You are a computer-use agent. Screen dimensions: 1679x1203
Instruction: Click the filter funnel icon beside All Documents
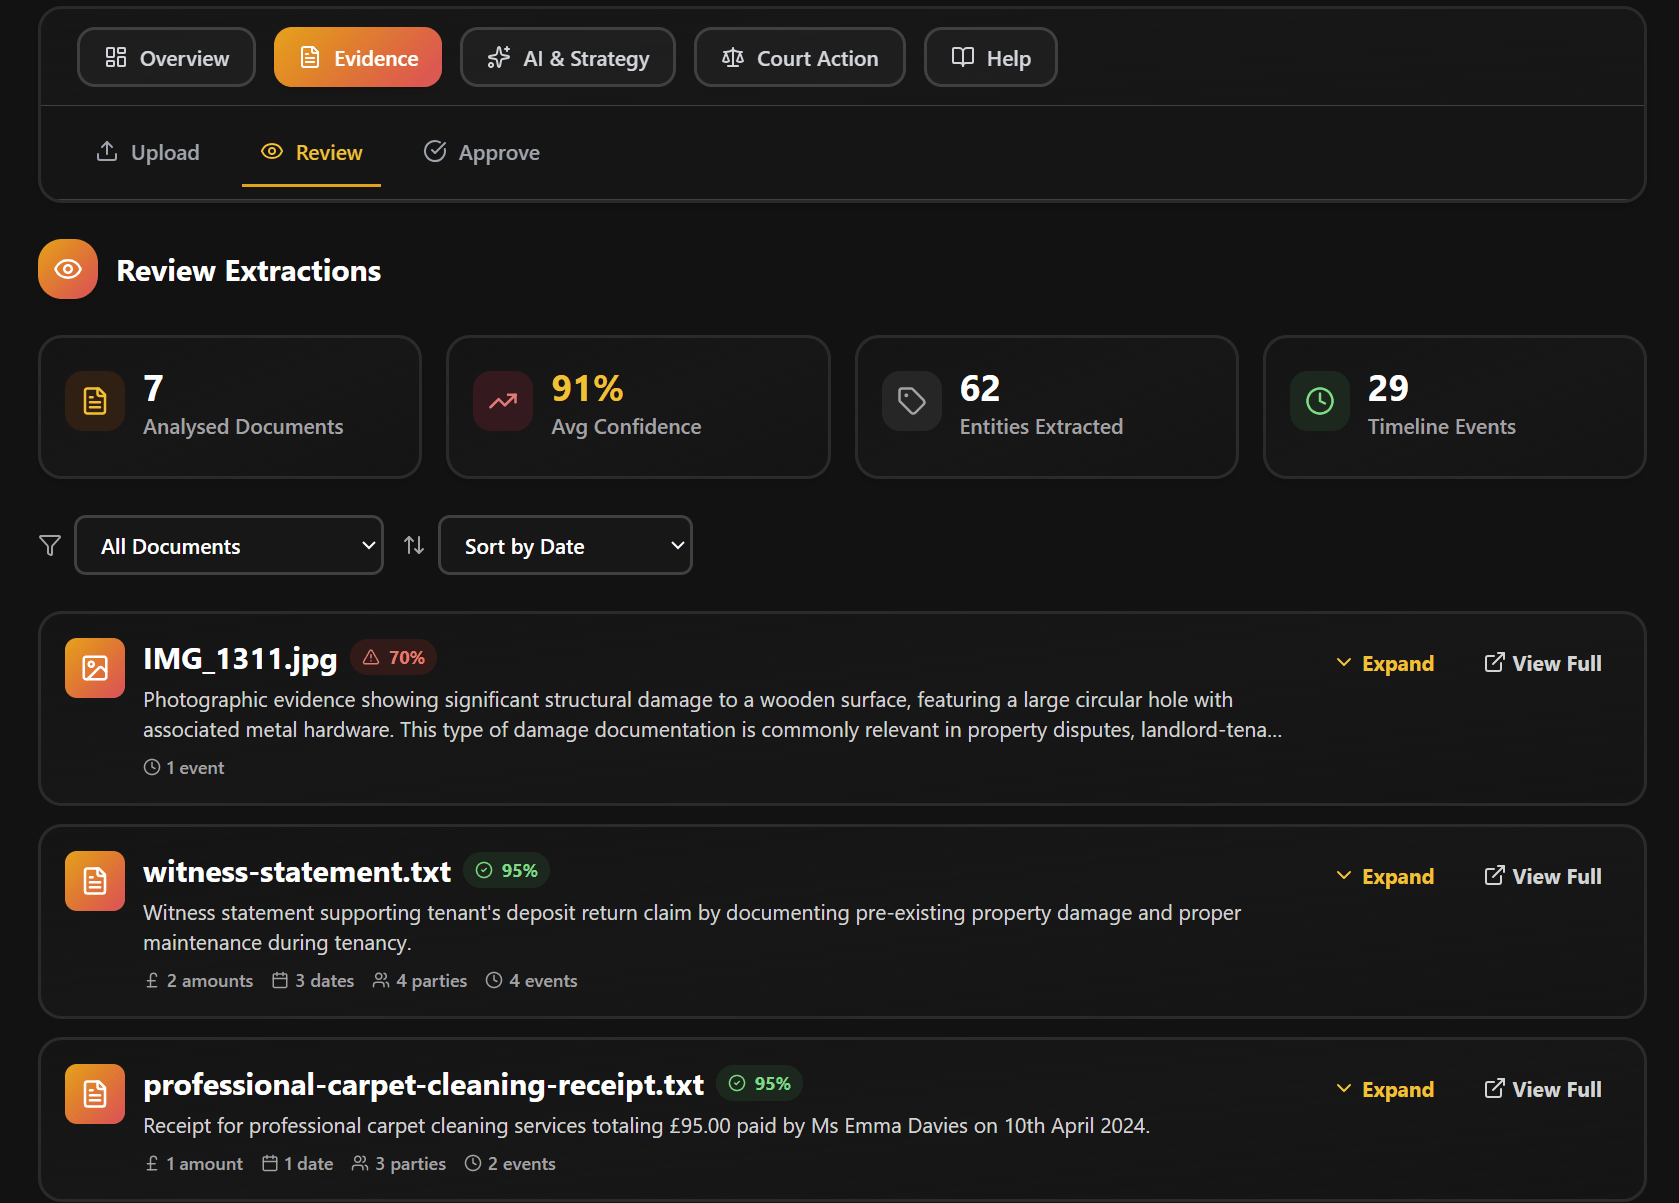[x=49, y=545]
